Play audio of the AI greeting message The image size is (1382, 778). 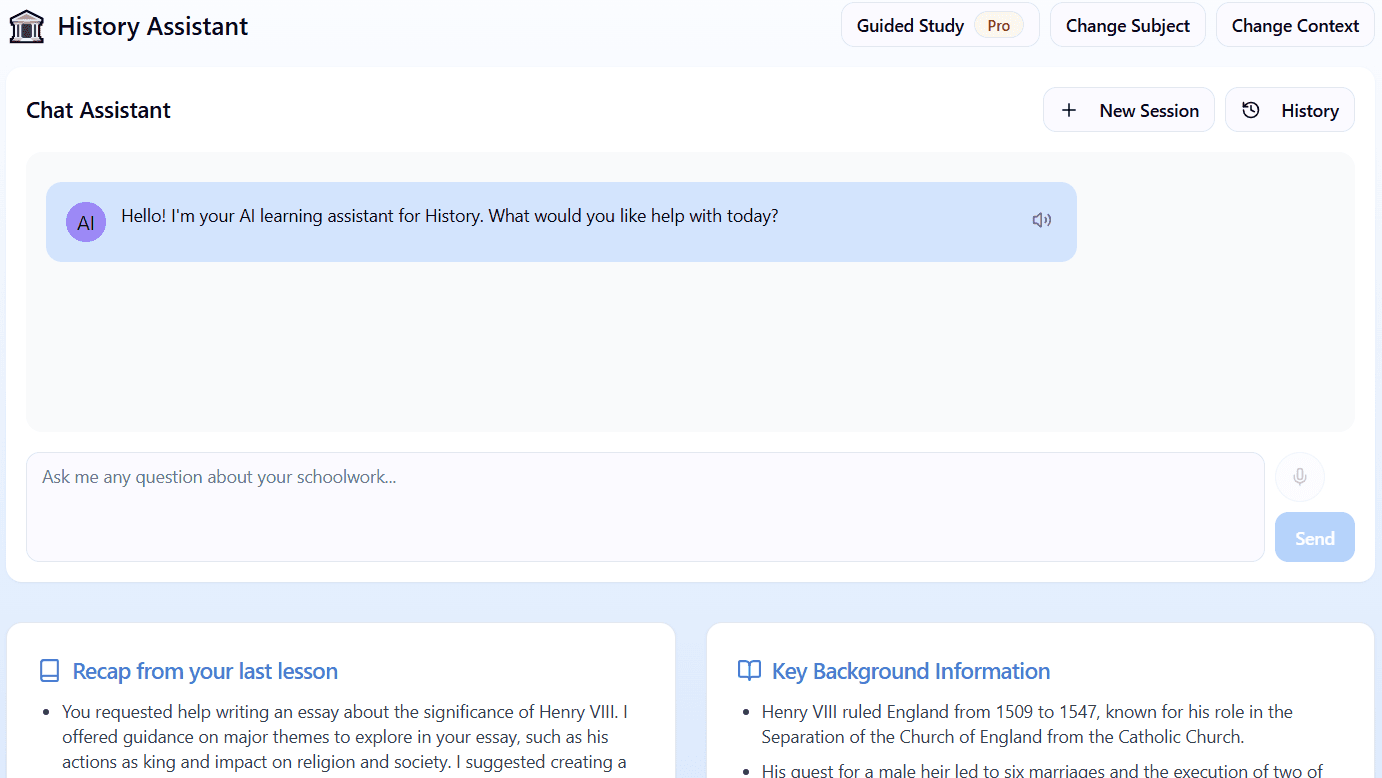coord(1041,219)
